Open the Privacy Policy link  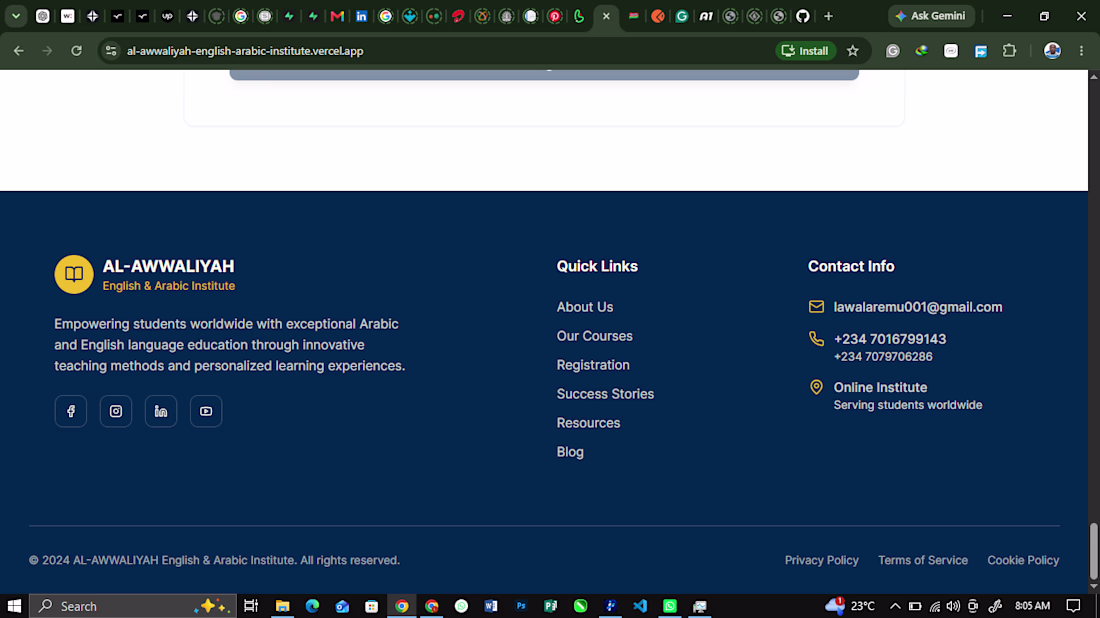point(821,560)
